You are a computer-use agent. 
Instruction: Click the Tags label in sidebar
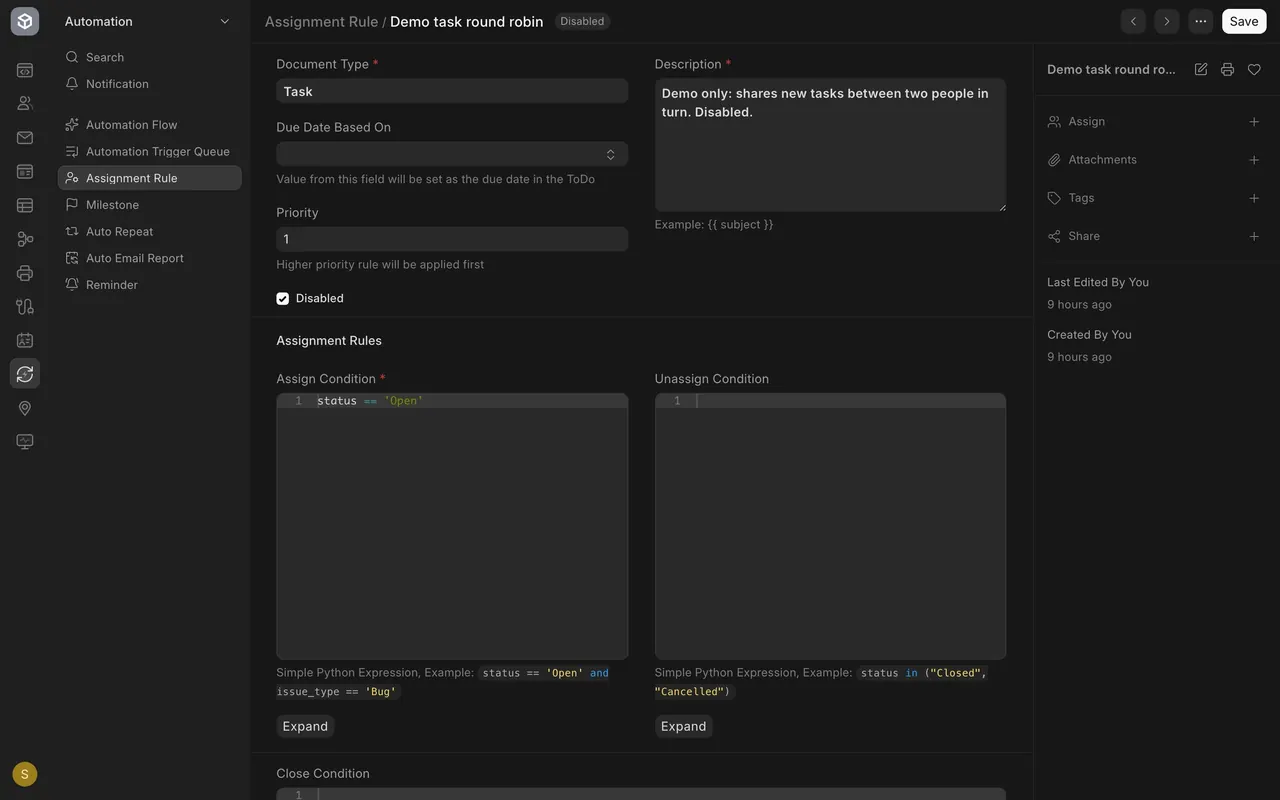pos(1081,198)
